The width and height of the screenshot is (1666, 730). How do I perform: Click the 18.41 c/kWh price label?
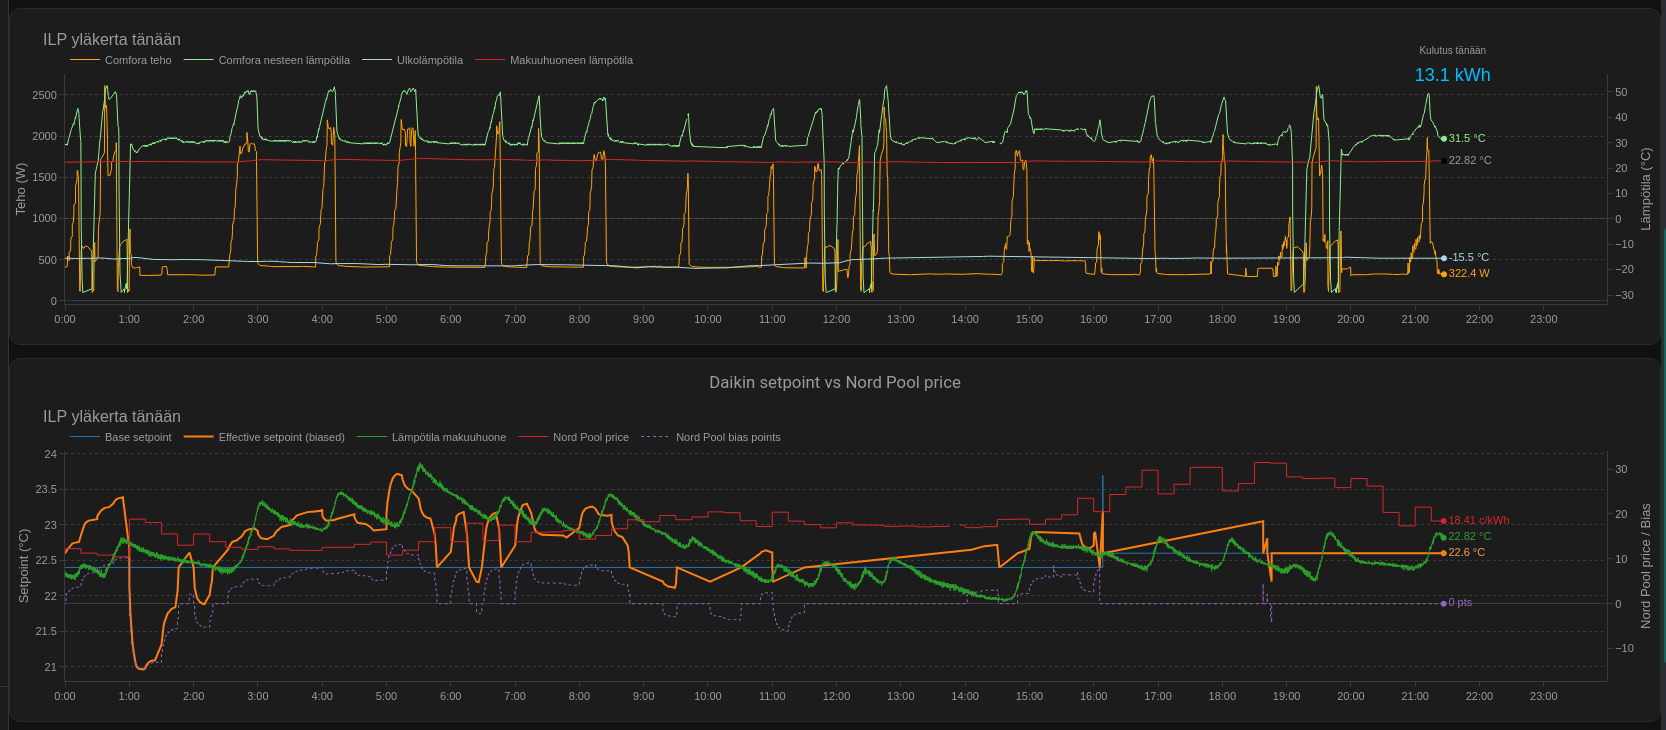coord(1478,520)
